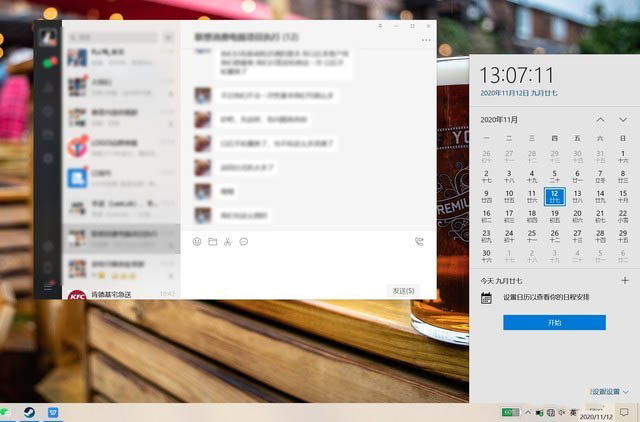The height and width of the screenshot is (422, 640).
Task: Start a voice or video call icon
Action: (419, 242)
